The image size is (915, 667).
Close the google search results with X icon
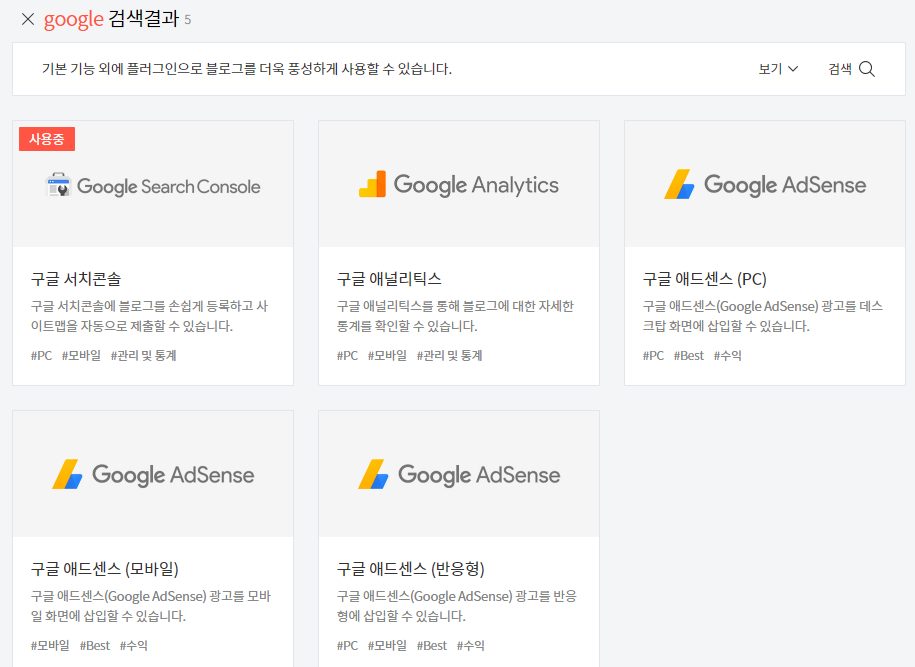(27, 19)
